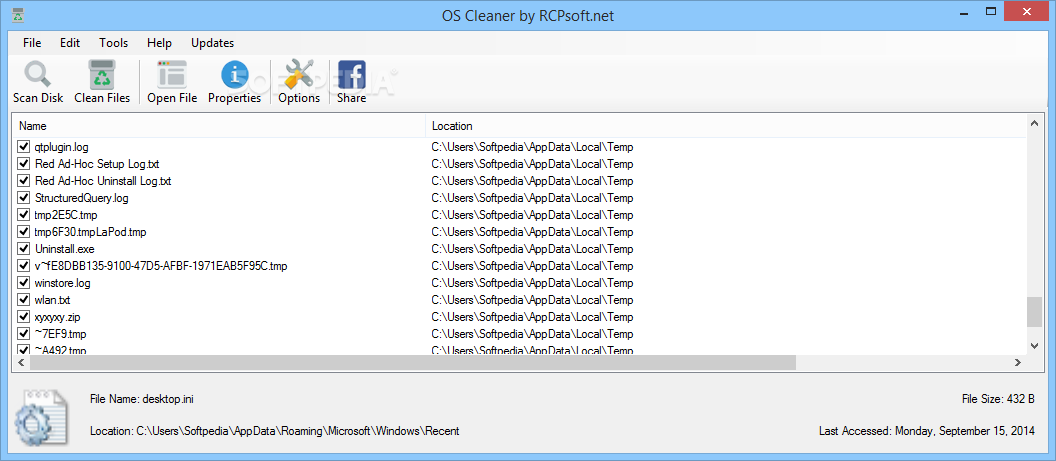Select the wlan.txt file name
Image resolution: width=1056 pixels, height=461 pixels.
coord(52,300)
